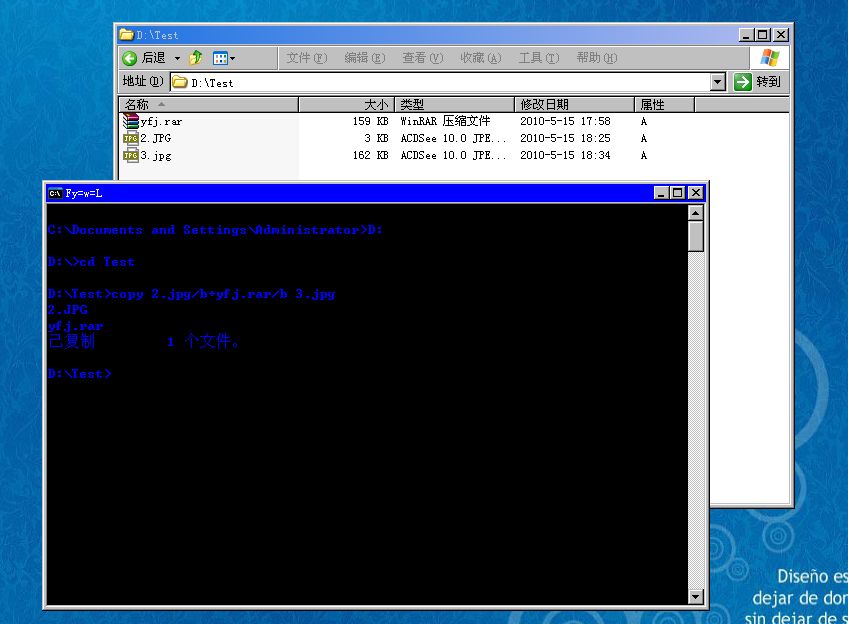Click the command window scrollbar thumb
This screenshot has height=624, width=848.
[695, 236]
